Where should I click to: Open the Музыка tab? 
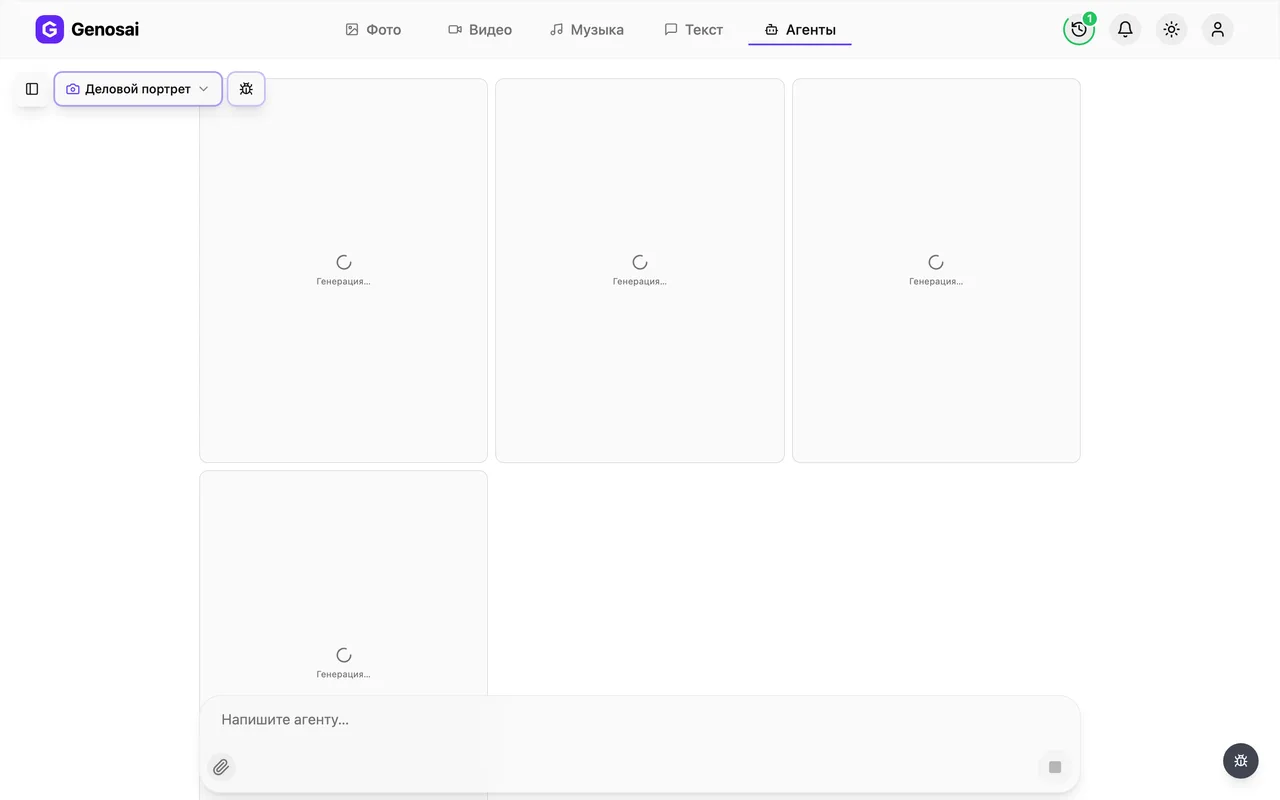(587, 30)
